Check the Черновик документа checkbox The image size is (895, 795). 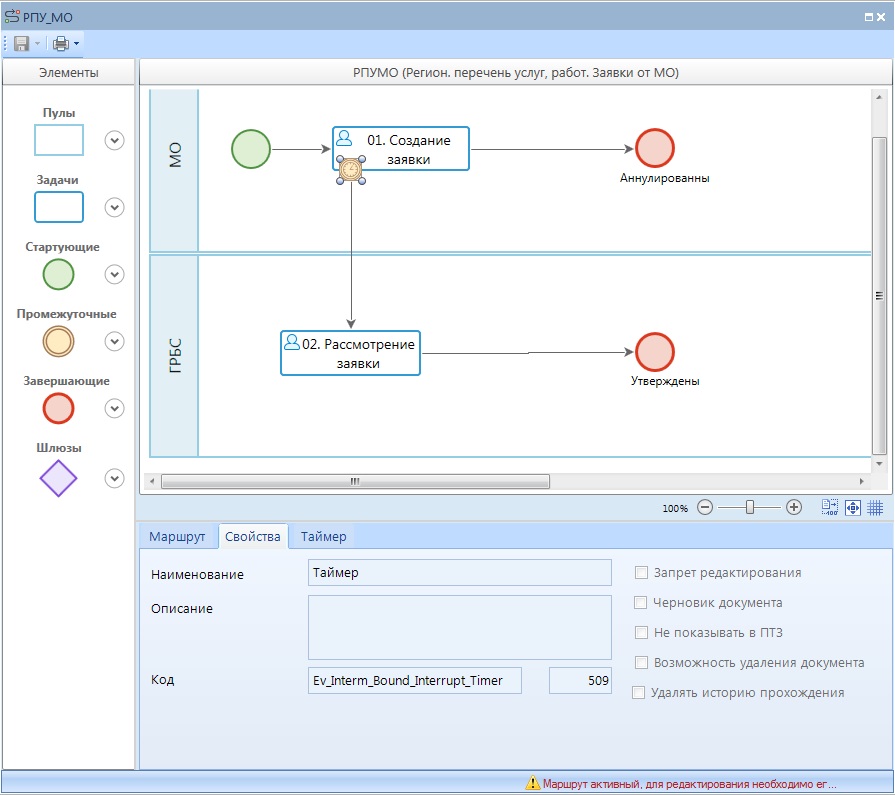(642, 603)
